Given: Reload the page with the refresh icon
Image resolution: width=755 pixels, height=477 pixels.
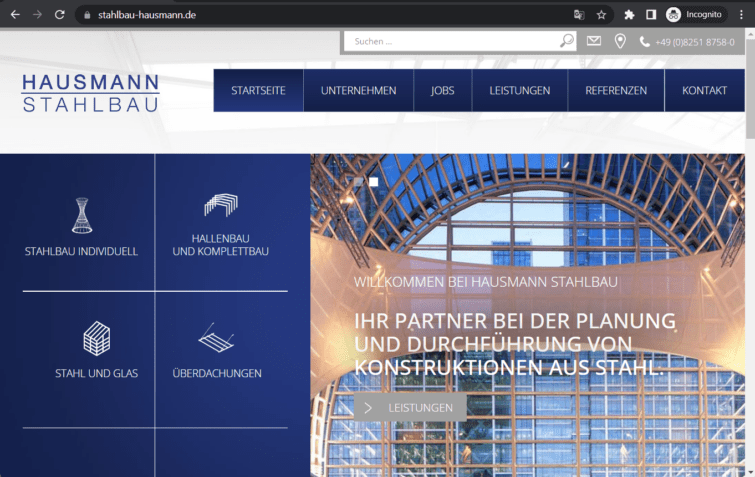Looking at the screenshot, I should click(59, 14).
